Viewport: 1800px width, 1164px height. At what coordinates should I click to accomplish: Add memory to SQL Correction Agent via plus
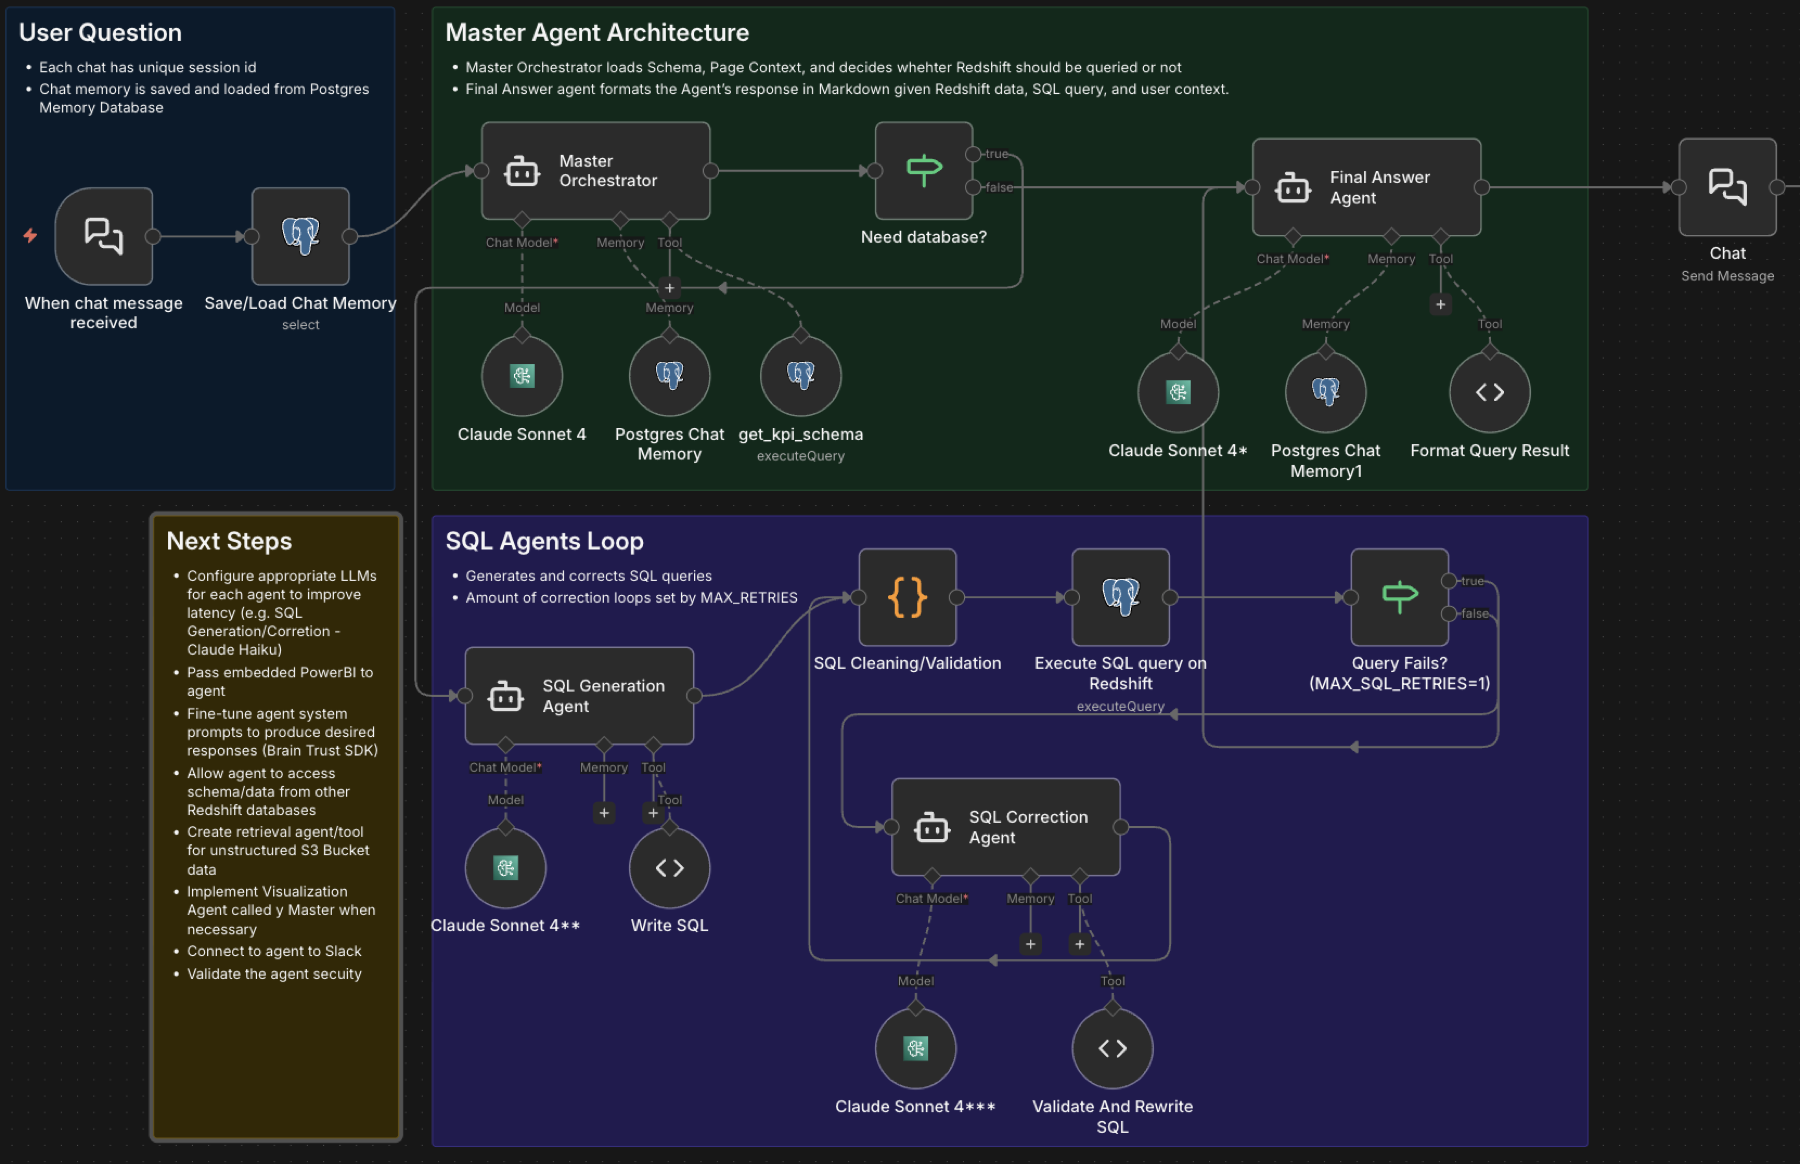[x=1031, y=944]
